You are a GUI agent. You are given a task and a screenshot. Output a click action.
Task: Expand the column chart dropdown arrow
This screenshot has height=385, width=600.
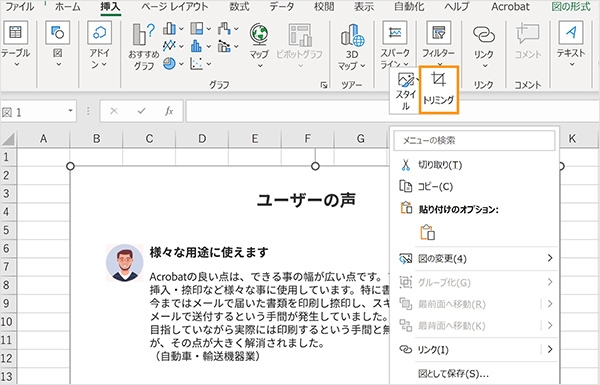tap(181, 29)
